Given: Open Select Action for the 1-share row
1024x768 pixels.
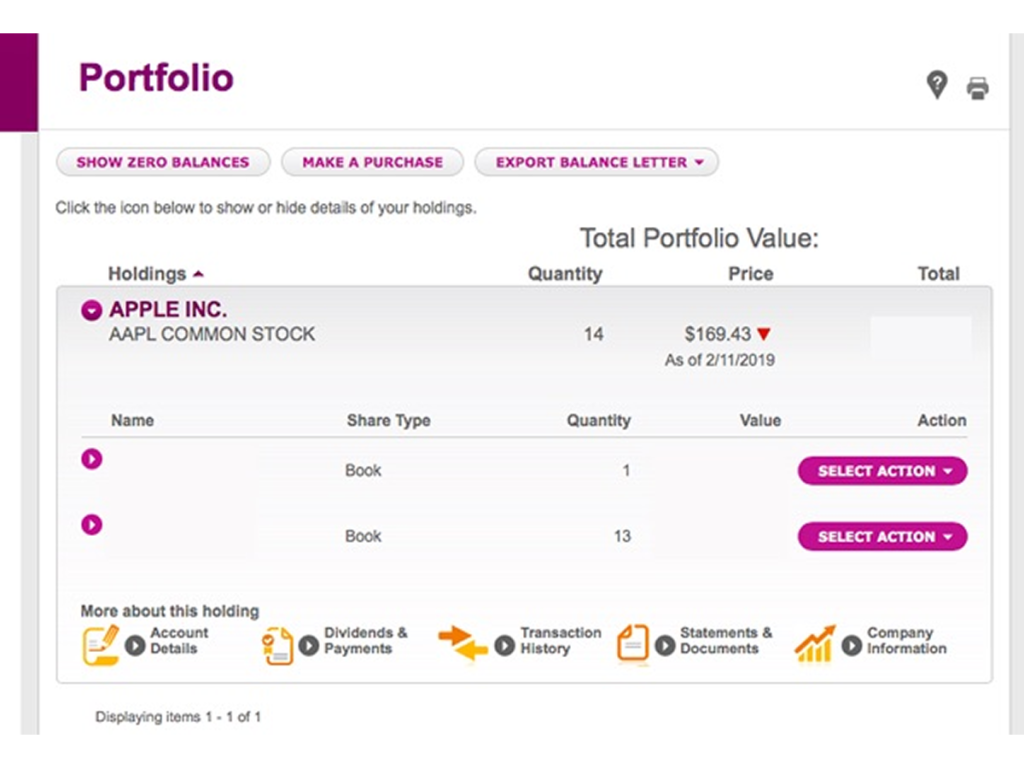Looking at the screenshot, I should [x=882, y=471].
